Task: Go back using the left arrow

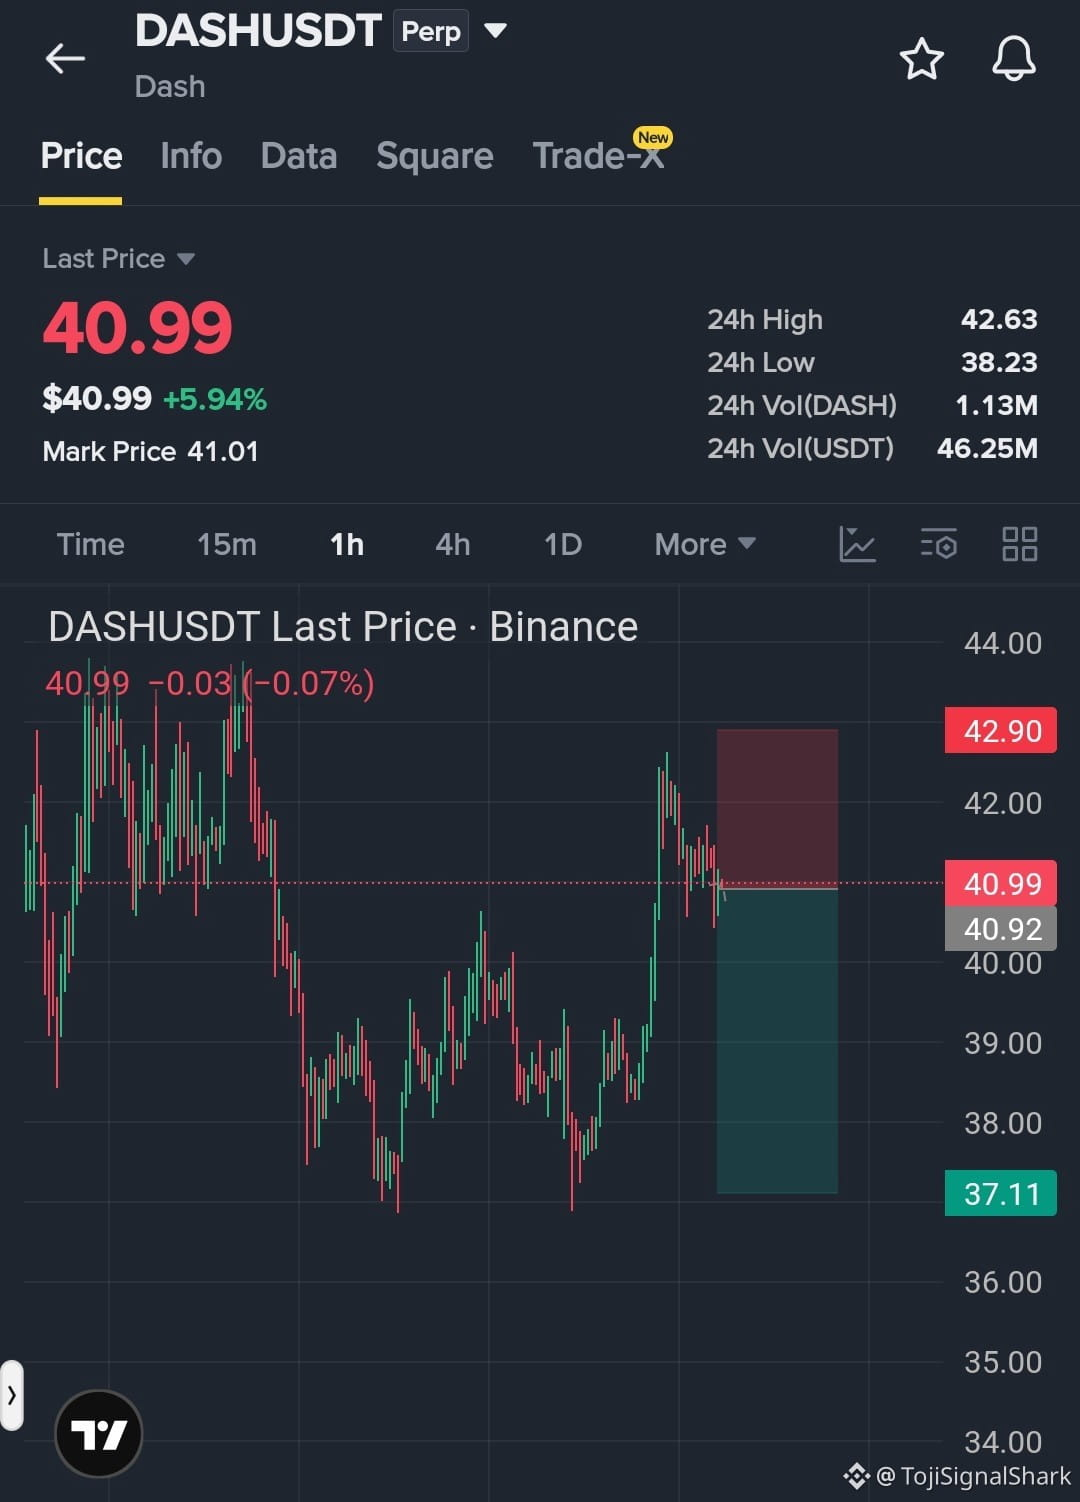Action: pyautogui.click(x=65, y=59)
